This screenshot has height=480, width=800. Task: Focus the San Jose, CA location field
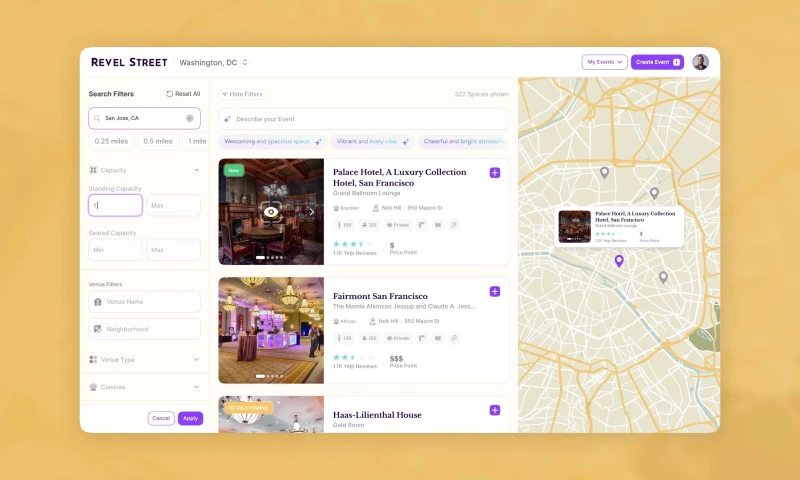(144, 118)
